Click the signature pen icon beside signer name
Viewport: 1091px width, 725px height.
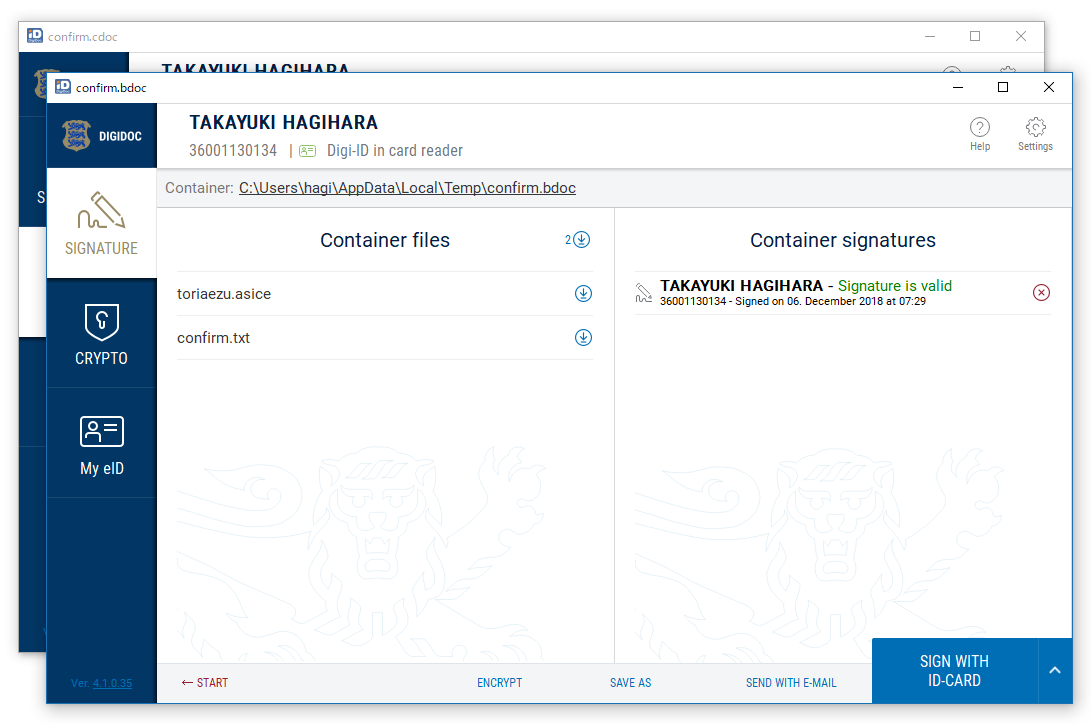[644, 292]
